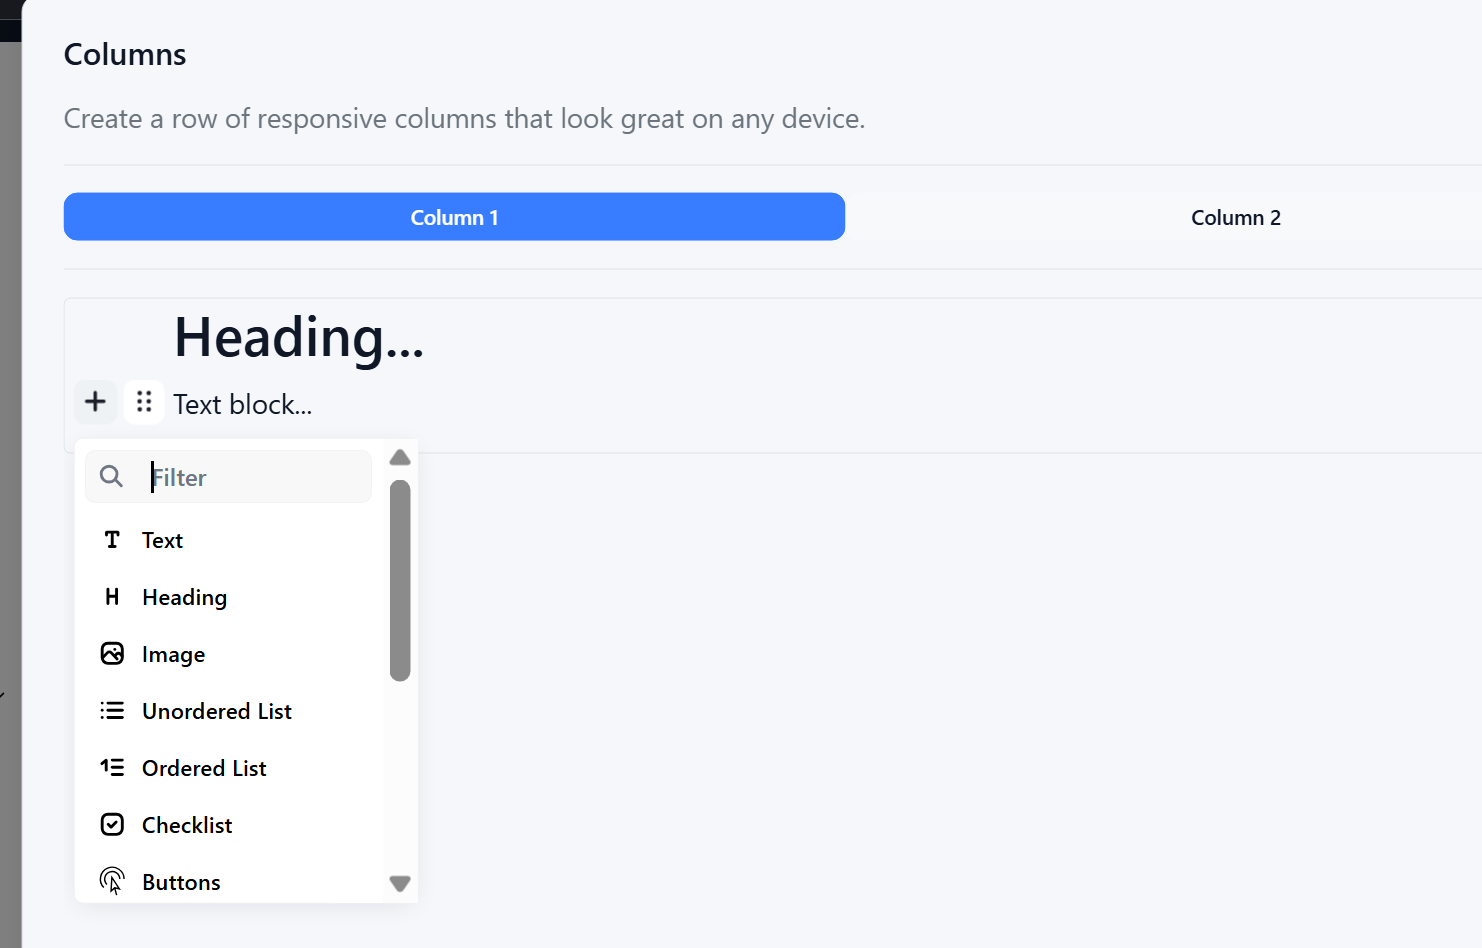Click the plus add-block icon
1482x948 pixels.
point(95,402)
